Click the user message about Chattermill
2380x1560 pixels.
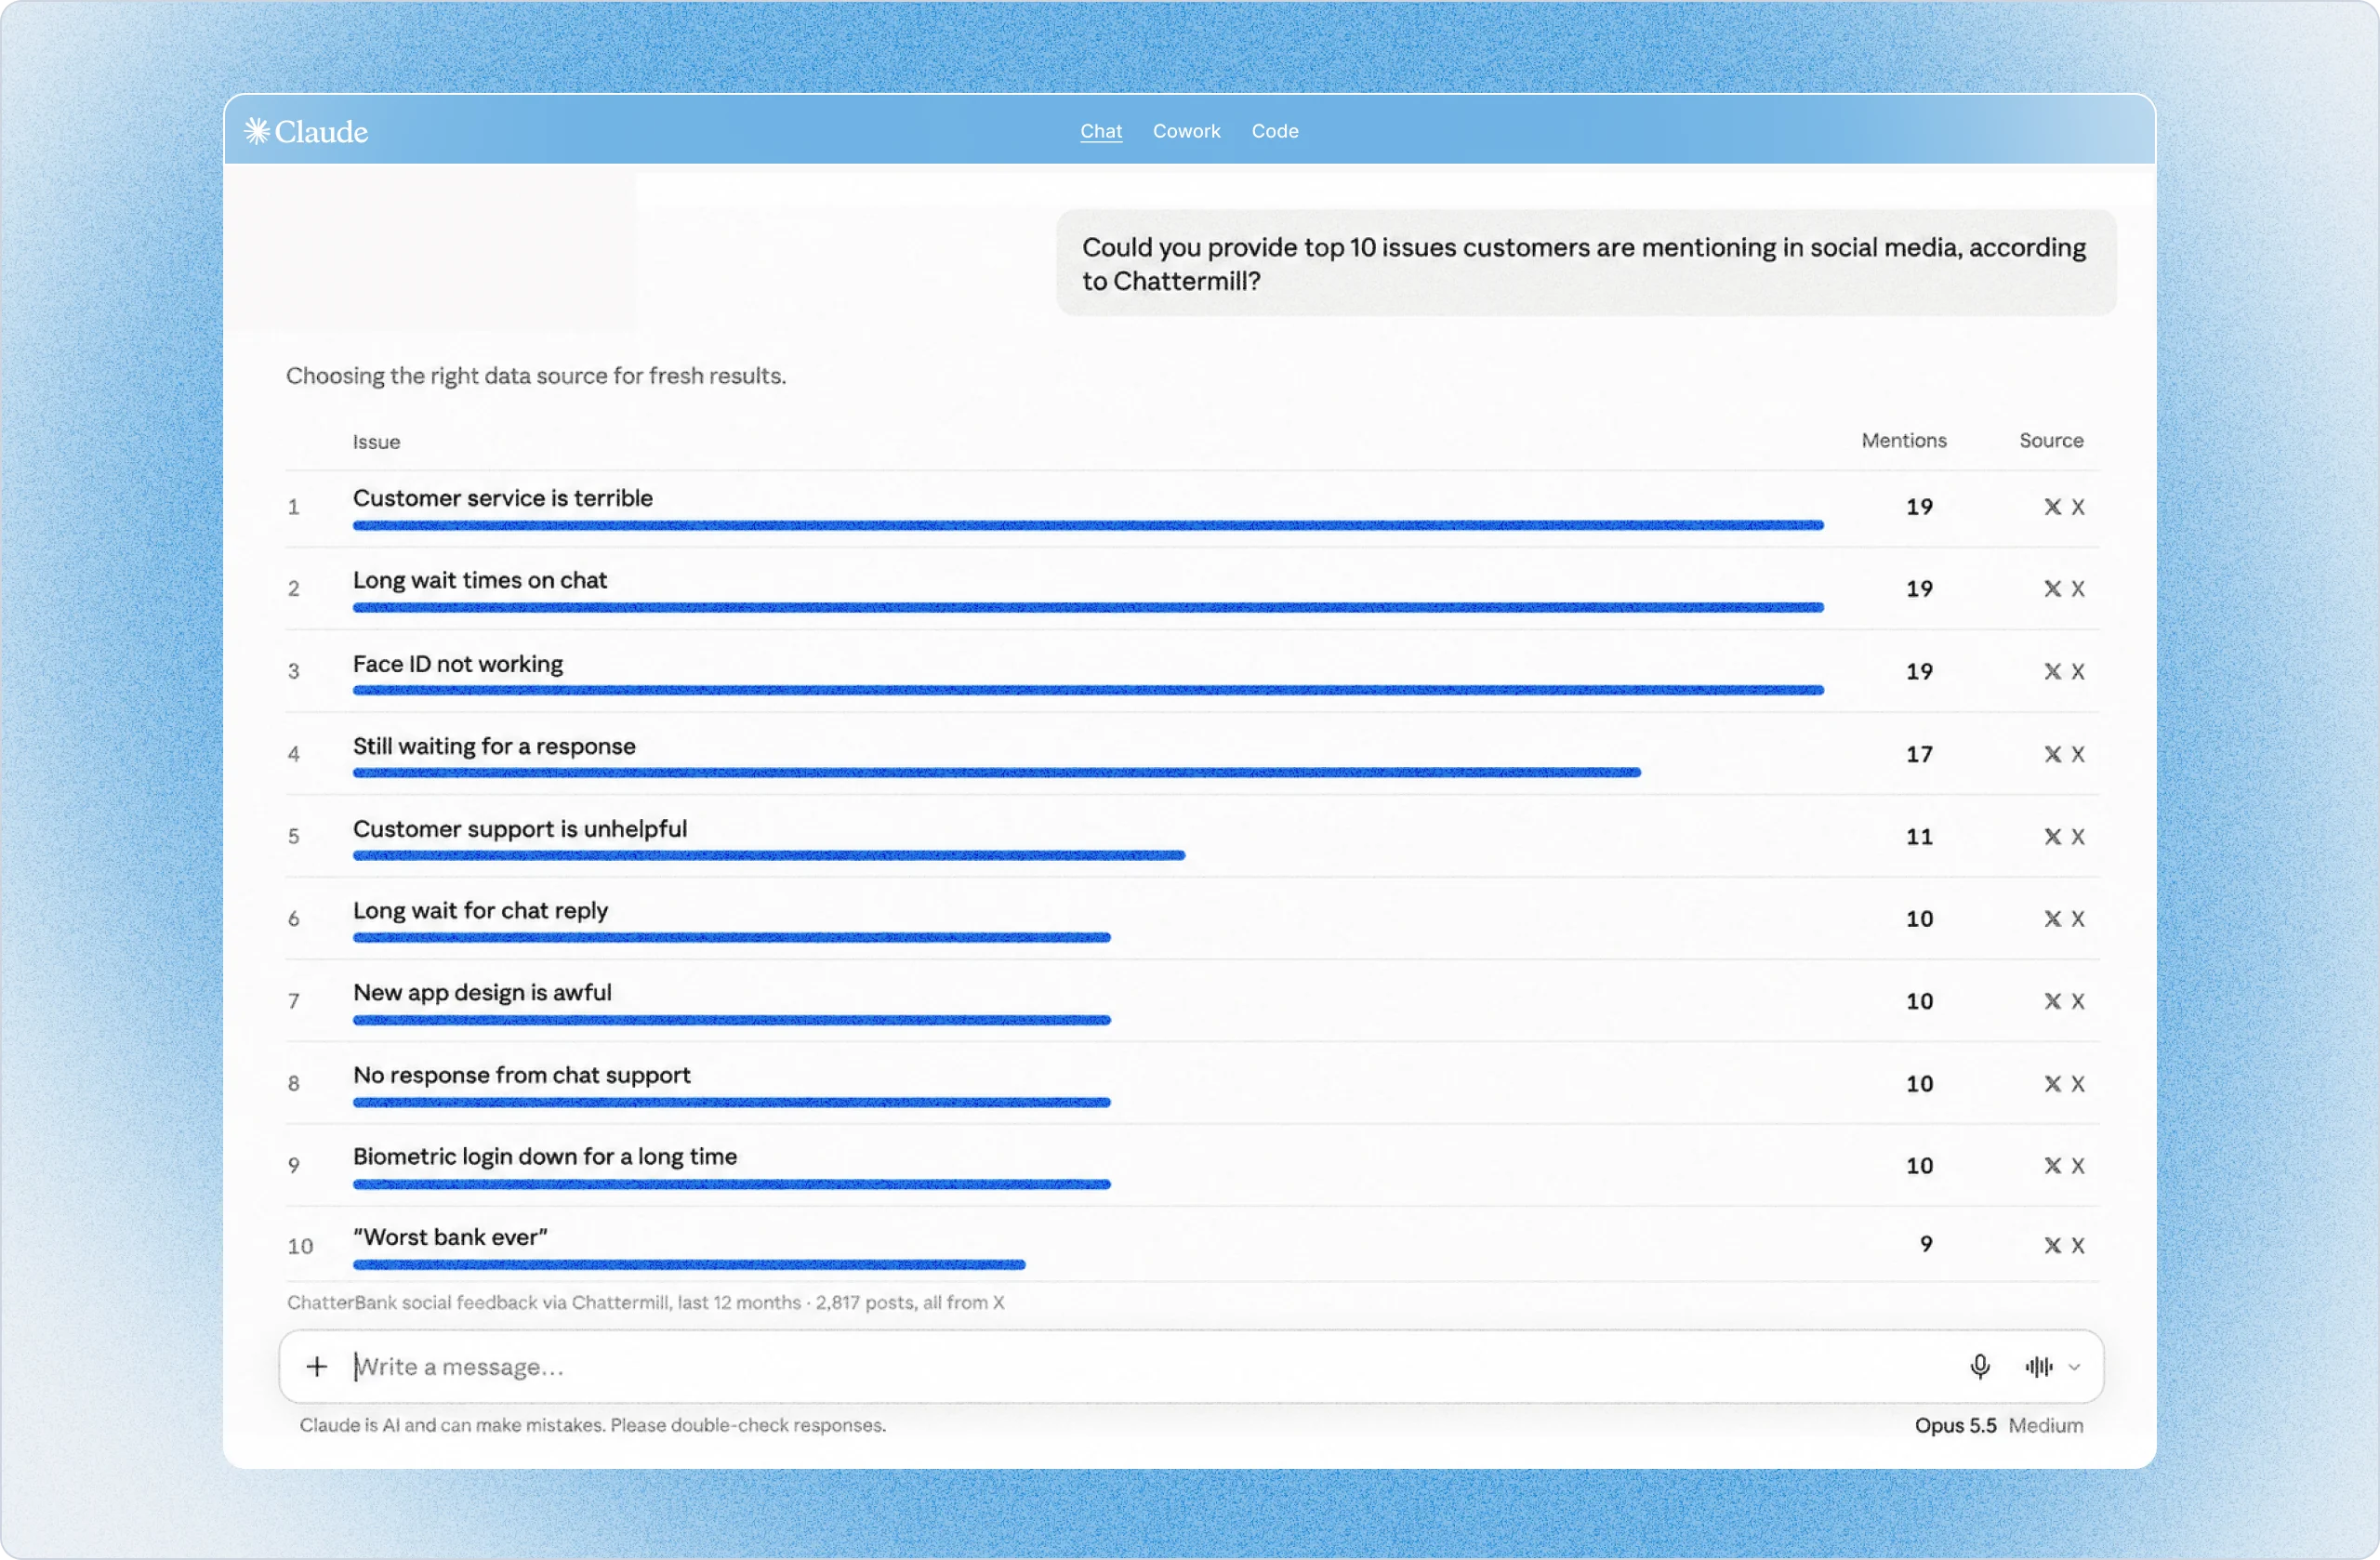pos(1586,263)
